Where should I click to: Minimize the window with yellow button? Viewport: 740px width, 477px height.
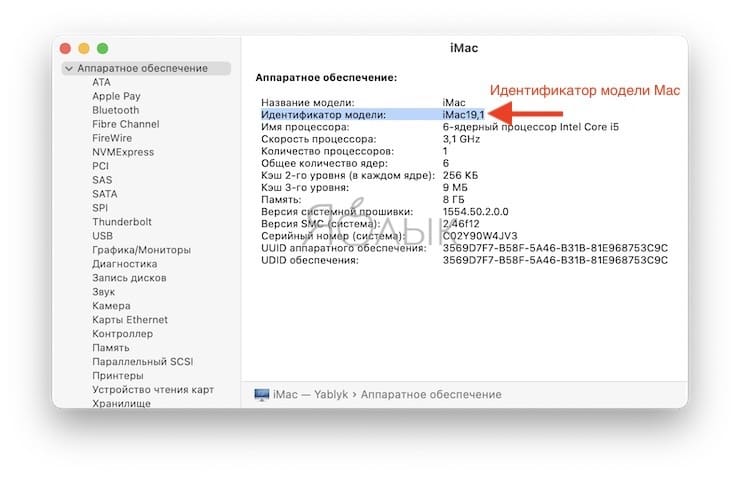(84, 48)
